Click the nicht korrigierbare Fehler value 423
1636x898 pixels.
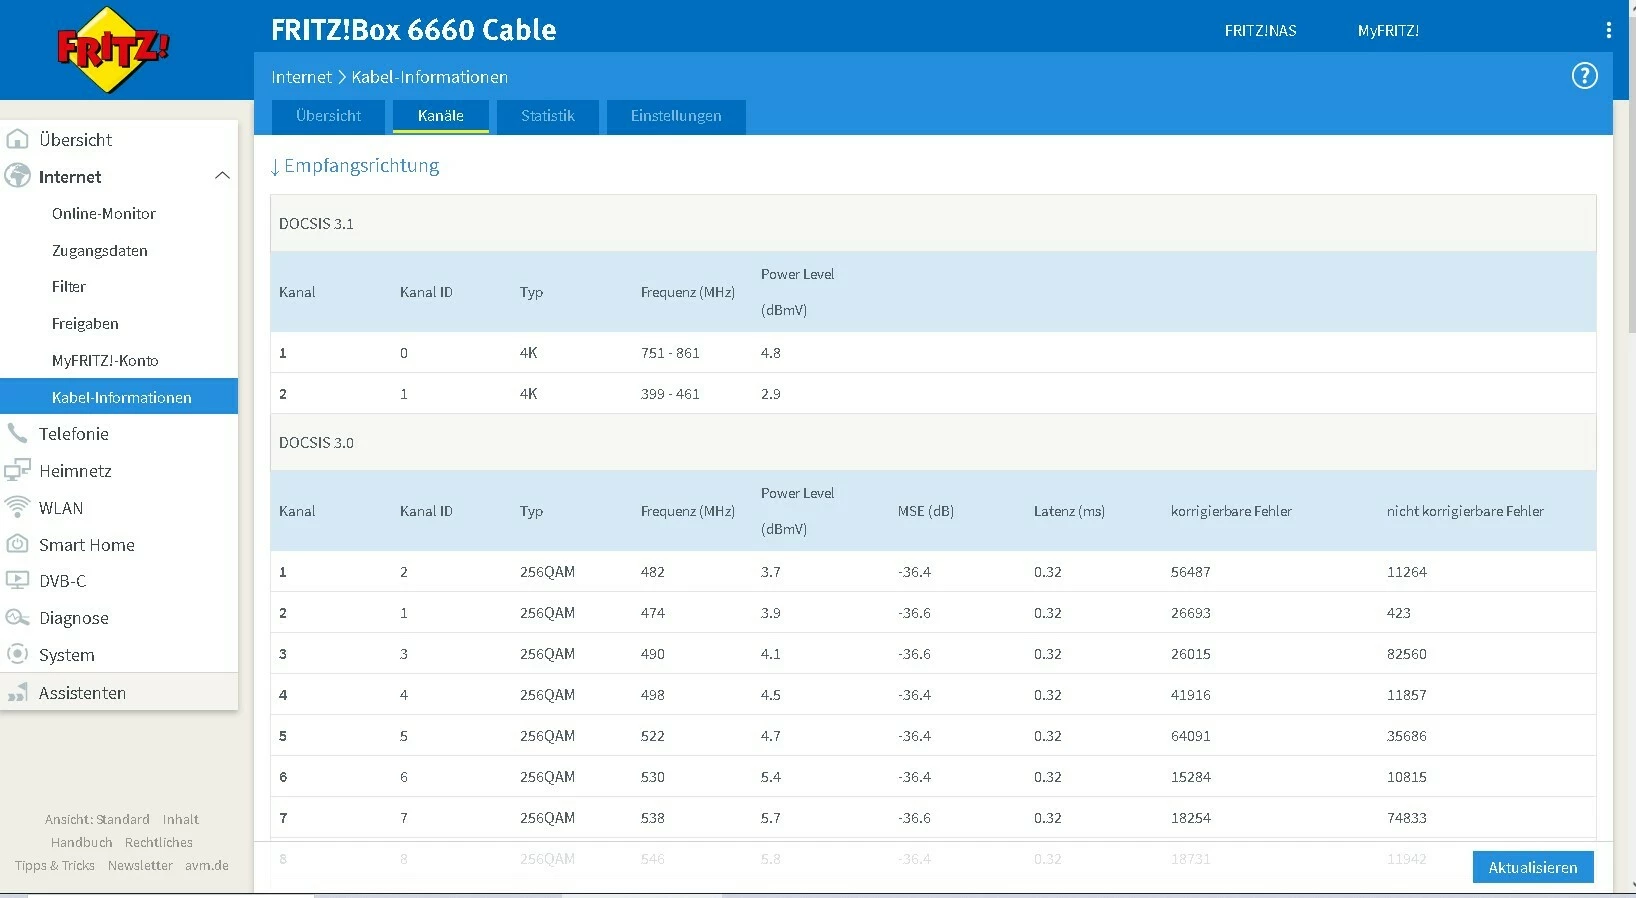1399,613
